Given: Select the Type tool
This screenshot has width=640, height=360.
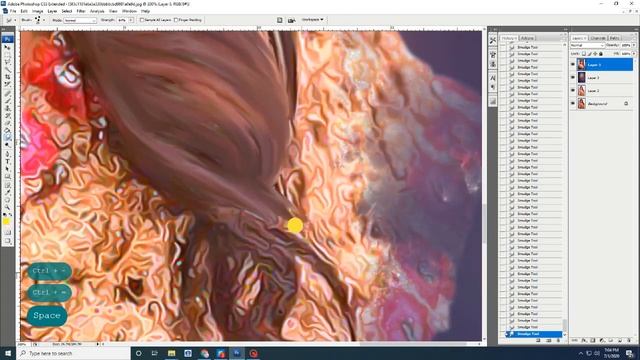Looking at the screenshot, I should click(8, 162).
